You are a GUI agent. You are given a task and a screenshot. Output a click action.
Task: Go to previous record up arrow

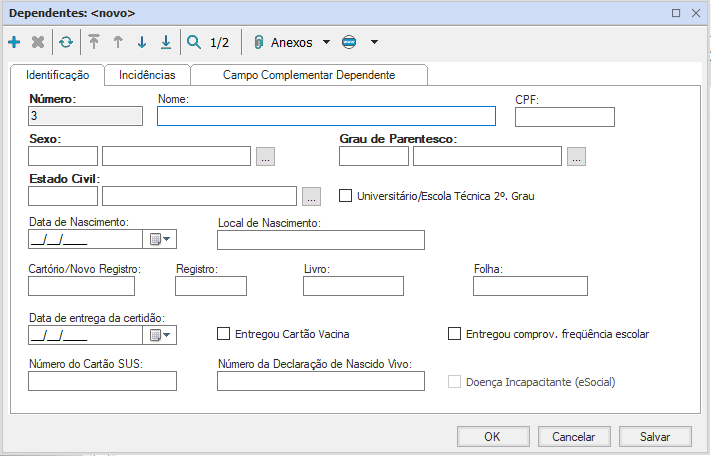click(118, 42)
